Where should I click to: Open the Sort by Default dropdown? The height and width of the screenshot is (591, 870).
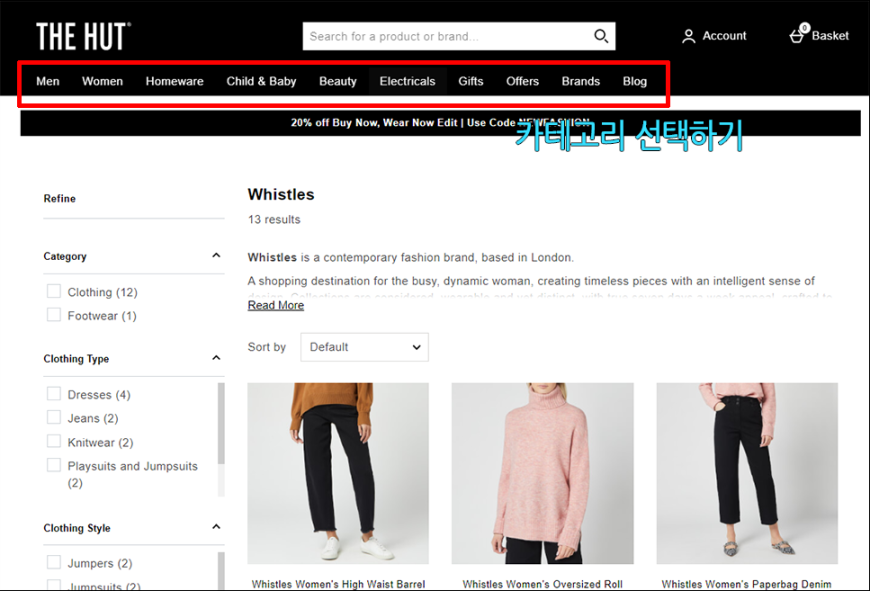tap(365, 347)
